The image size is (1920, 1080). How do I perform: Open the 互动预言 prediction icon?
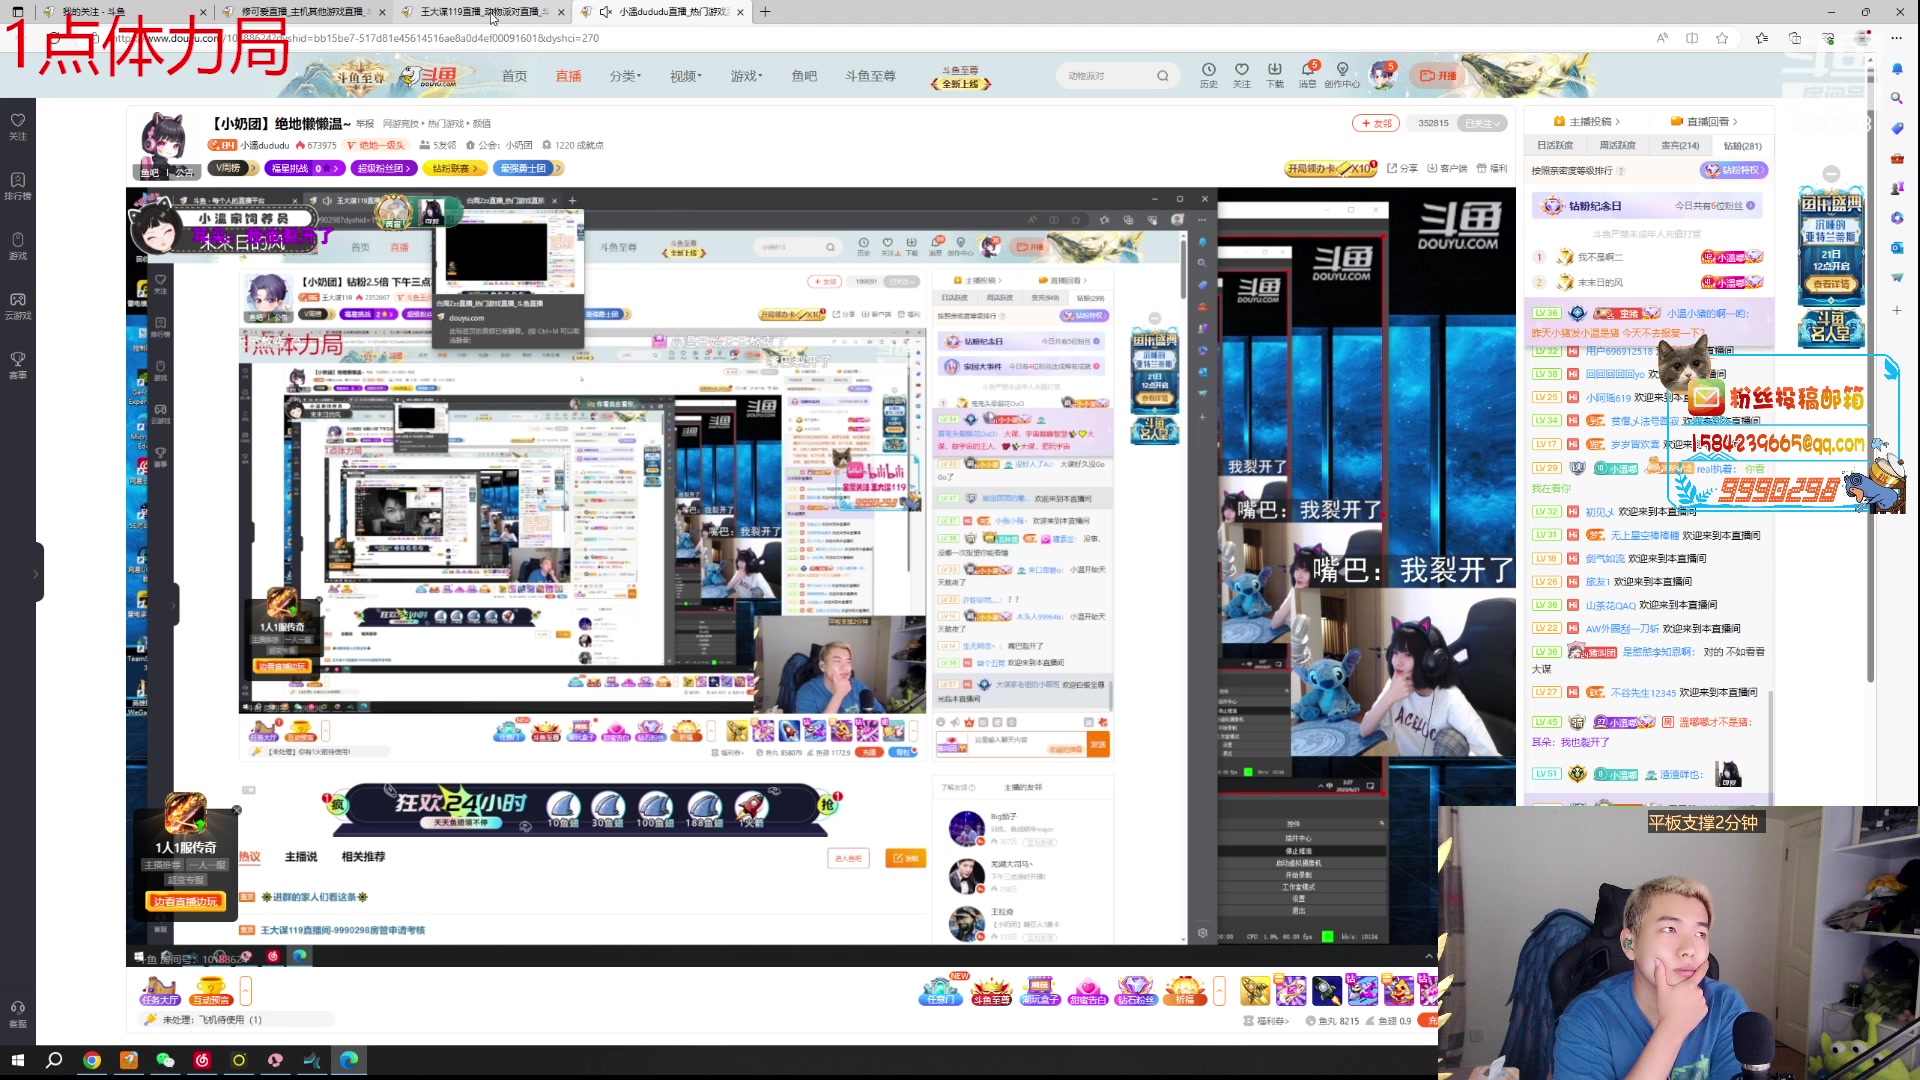211,991
